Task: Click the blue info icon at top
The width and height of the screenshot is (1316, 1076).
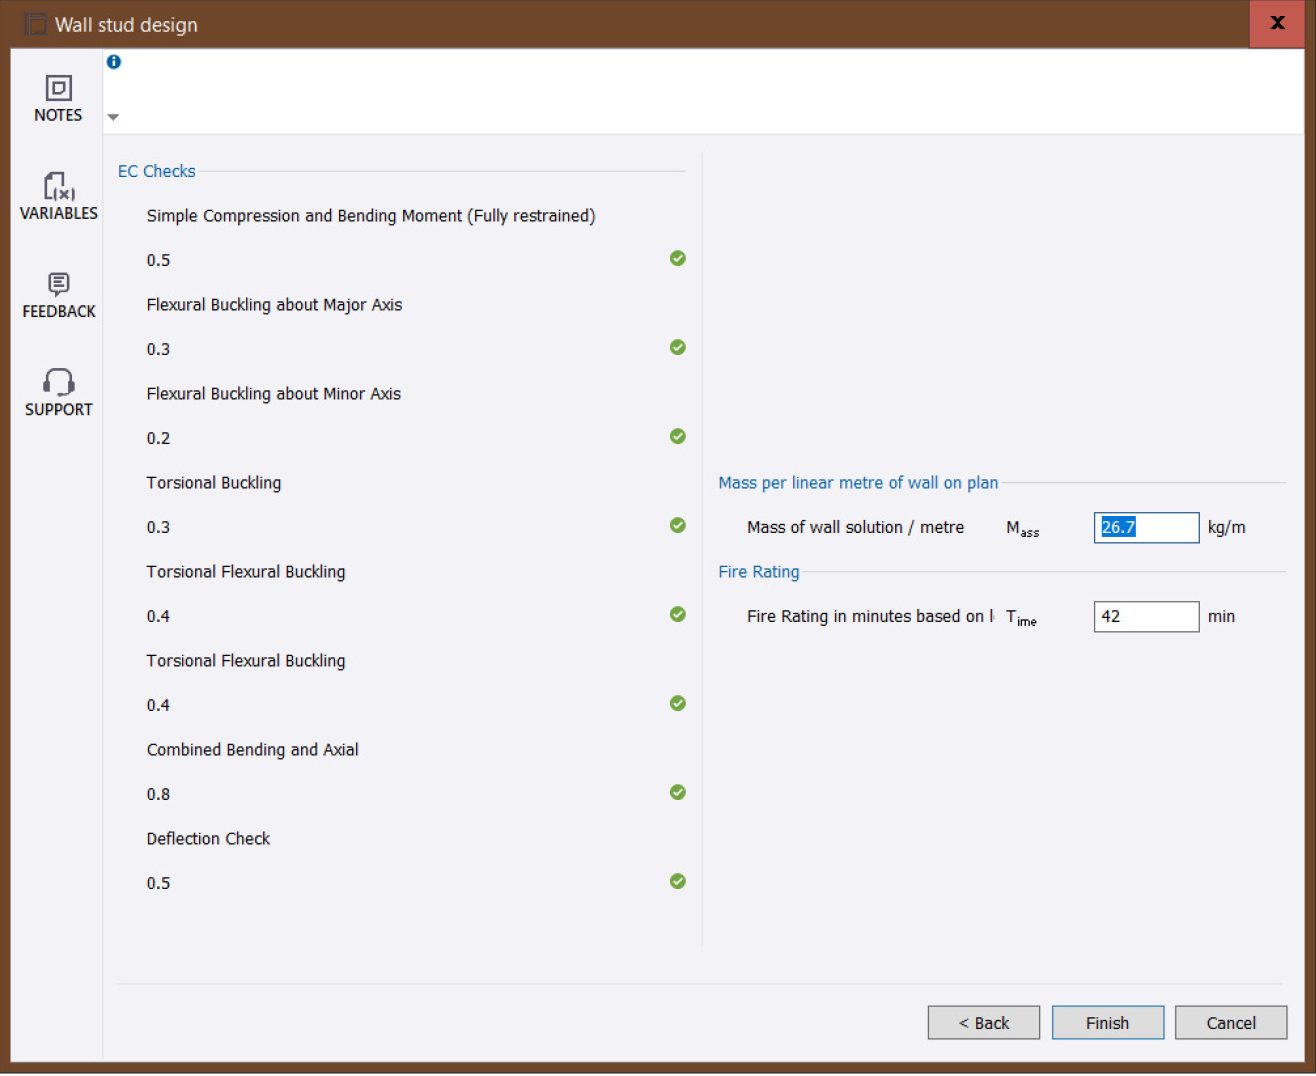Action: tap(114, 62)
